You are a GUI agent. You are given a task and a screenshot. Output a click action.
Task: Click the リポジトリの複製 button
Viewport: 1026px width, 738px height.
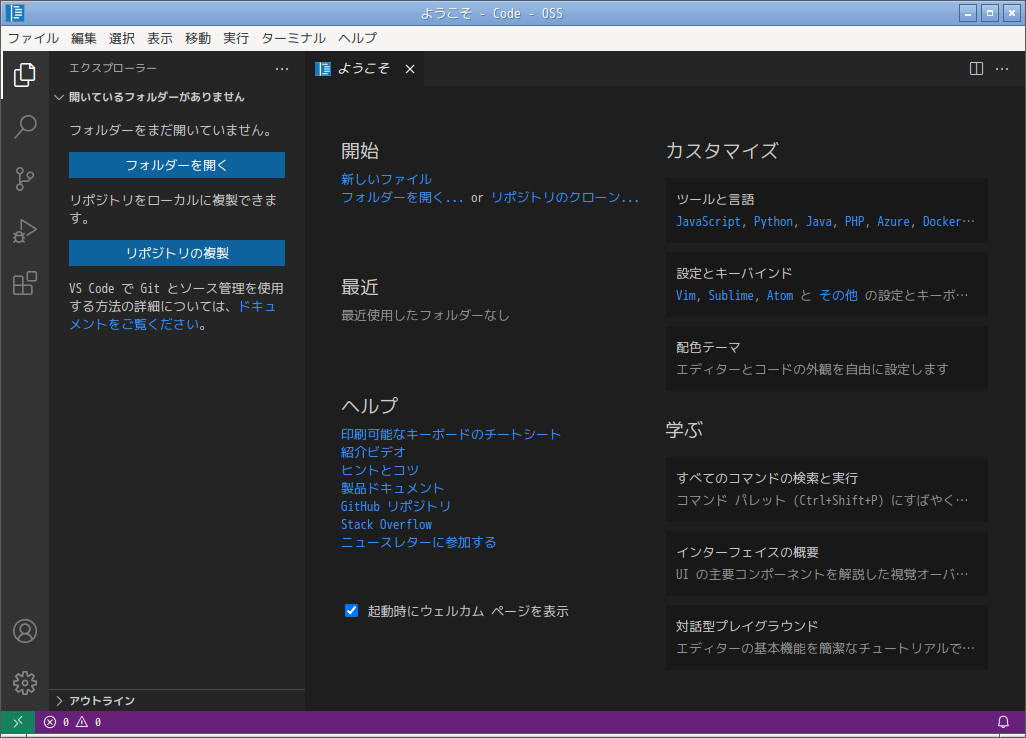click(x=177, y=253)
